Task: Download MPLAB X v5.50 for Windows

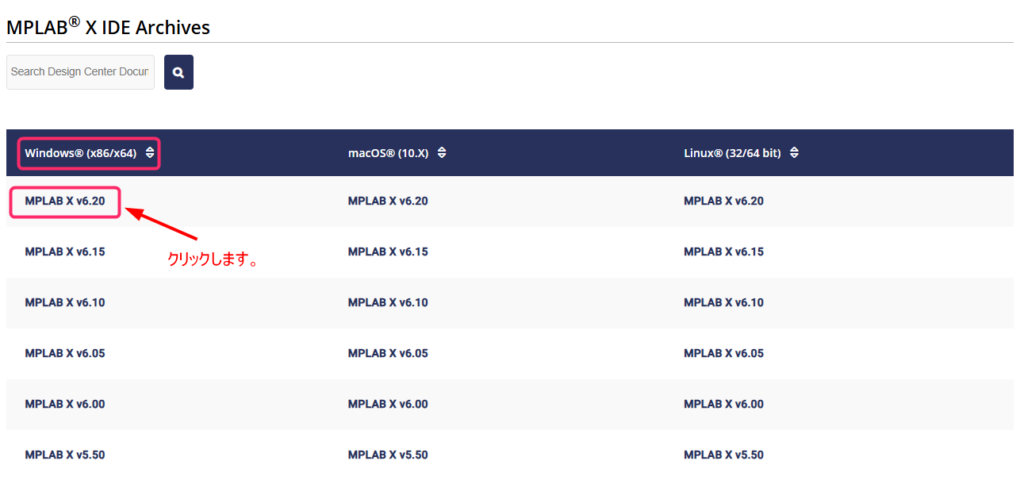Action: [x=65, y=455]
